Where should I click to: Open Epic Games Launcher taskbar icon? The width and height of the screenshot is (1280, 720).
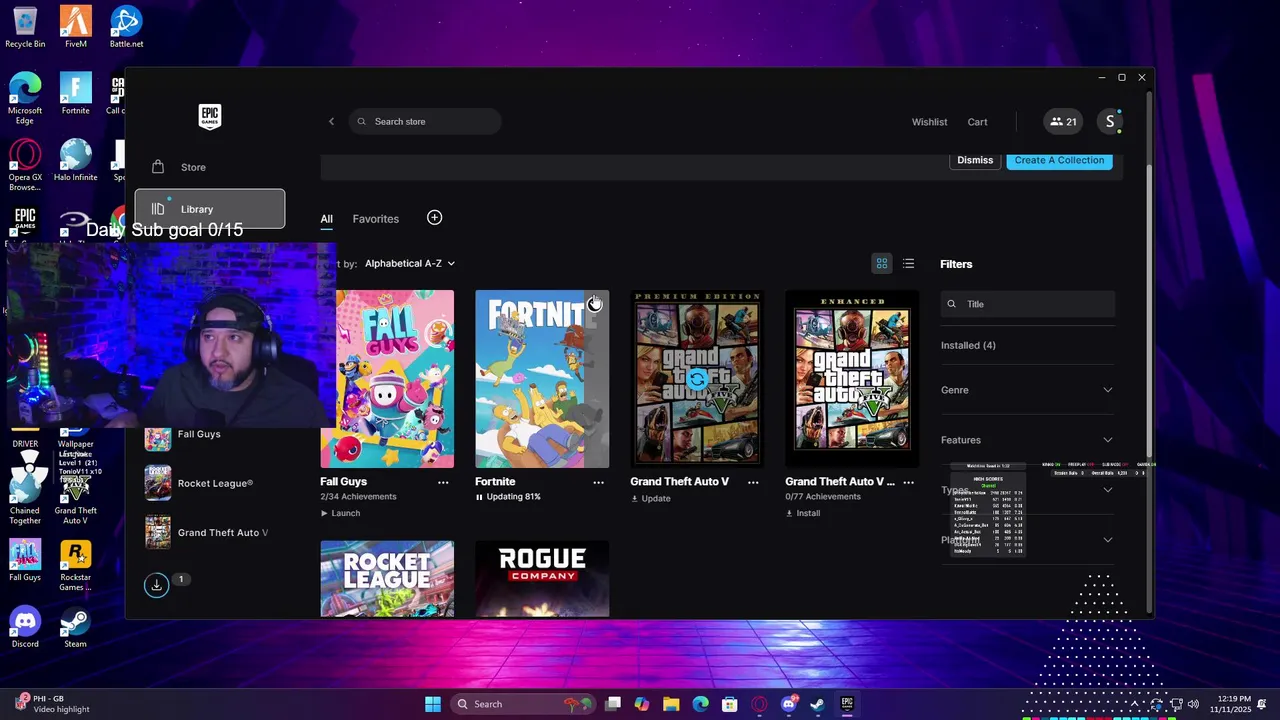(x=847, y=704)
